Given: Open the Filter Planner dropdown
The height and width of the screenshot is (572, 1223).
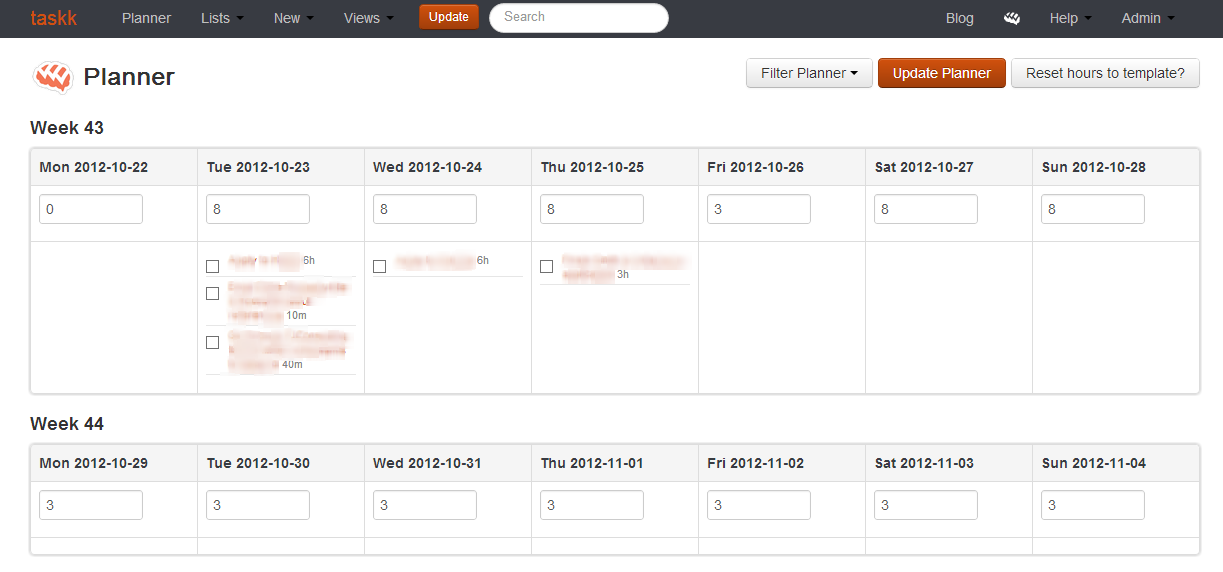Looking at the screenshot, I should 809,73.
